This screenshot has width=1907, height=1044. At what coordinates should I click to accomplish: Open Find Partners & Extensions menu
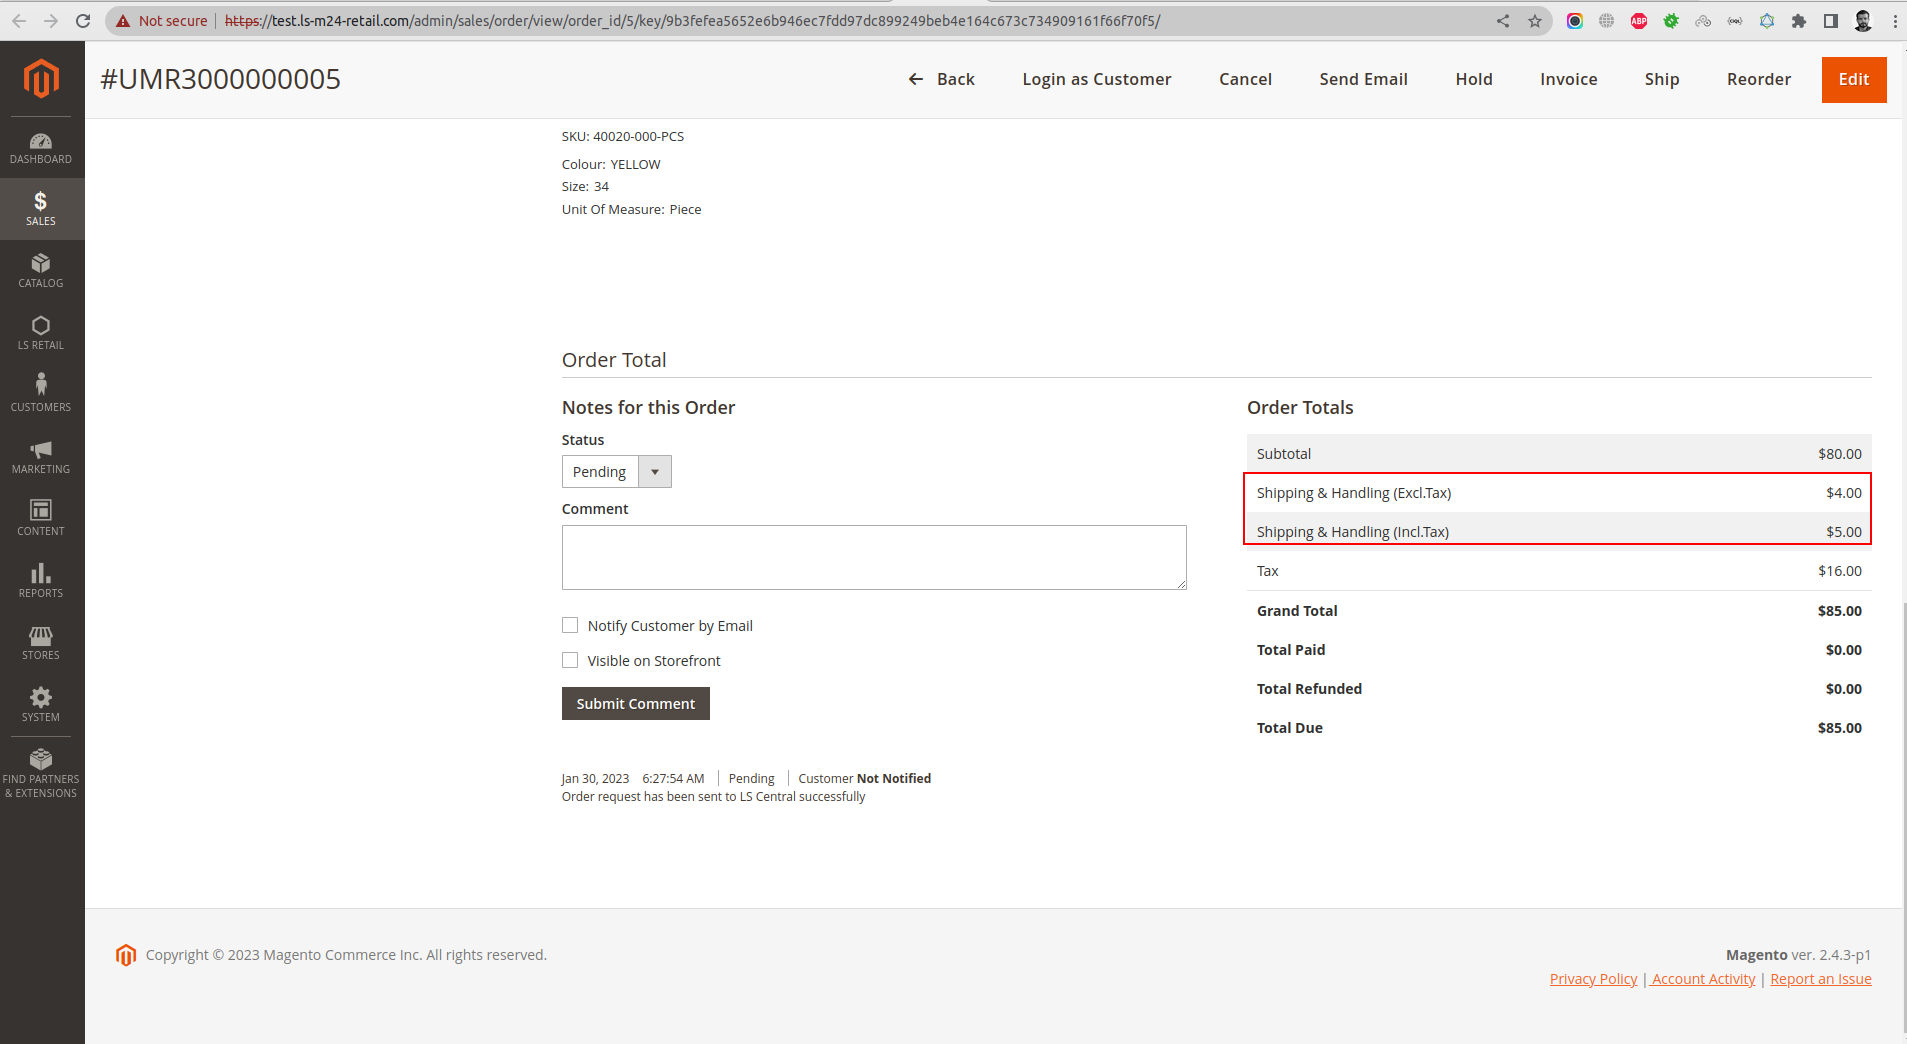click(41, 773)
